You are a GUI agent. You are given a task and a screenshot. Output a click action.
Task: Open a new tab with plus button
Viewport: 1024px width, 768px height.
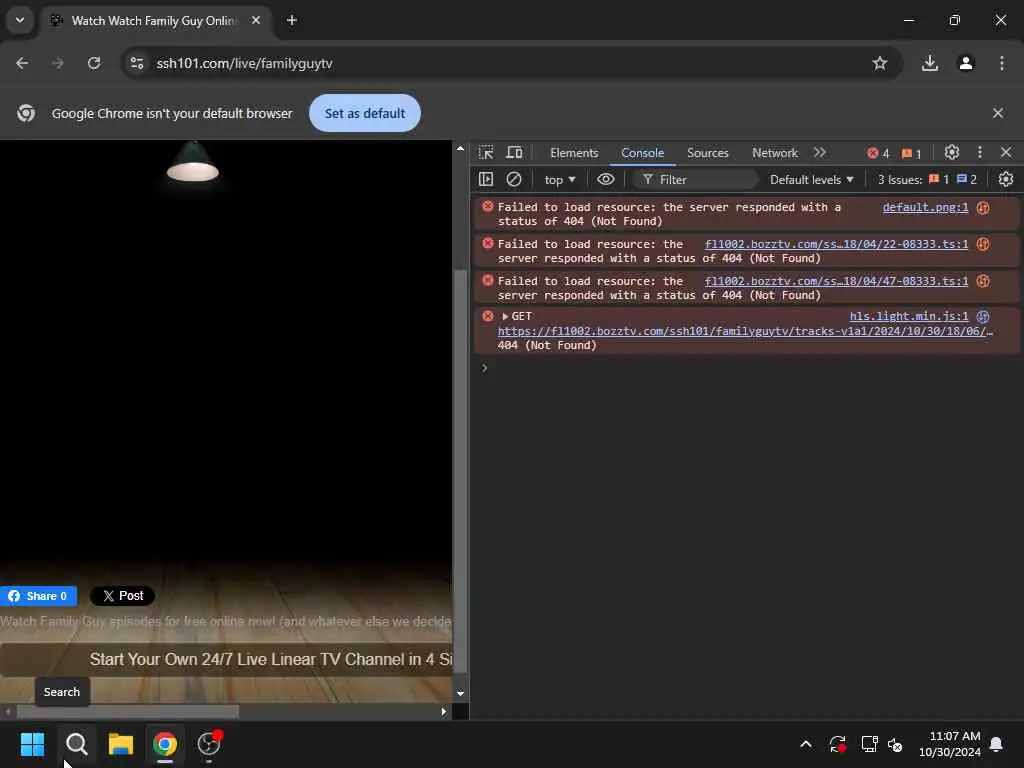[292, 20]
